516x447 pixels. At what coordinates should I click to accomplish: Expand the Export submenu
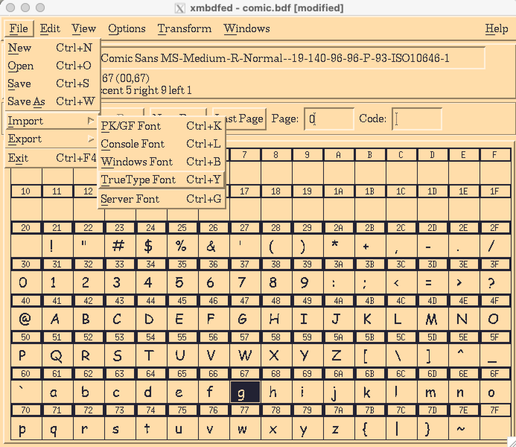[52, 139]
